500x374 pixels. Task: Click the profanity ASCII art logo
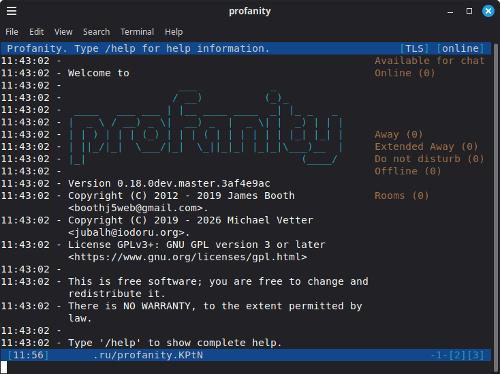point(206,128)
